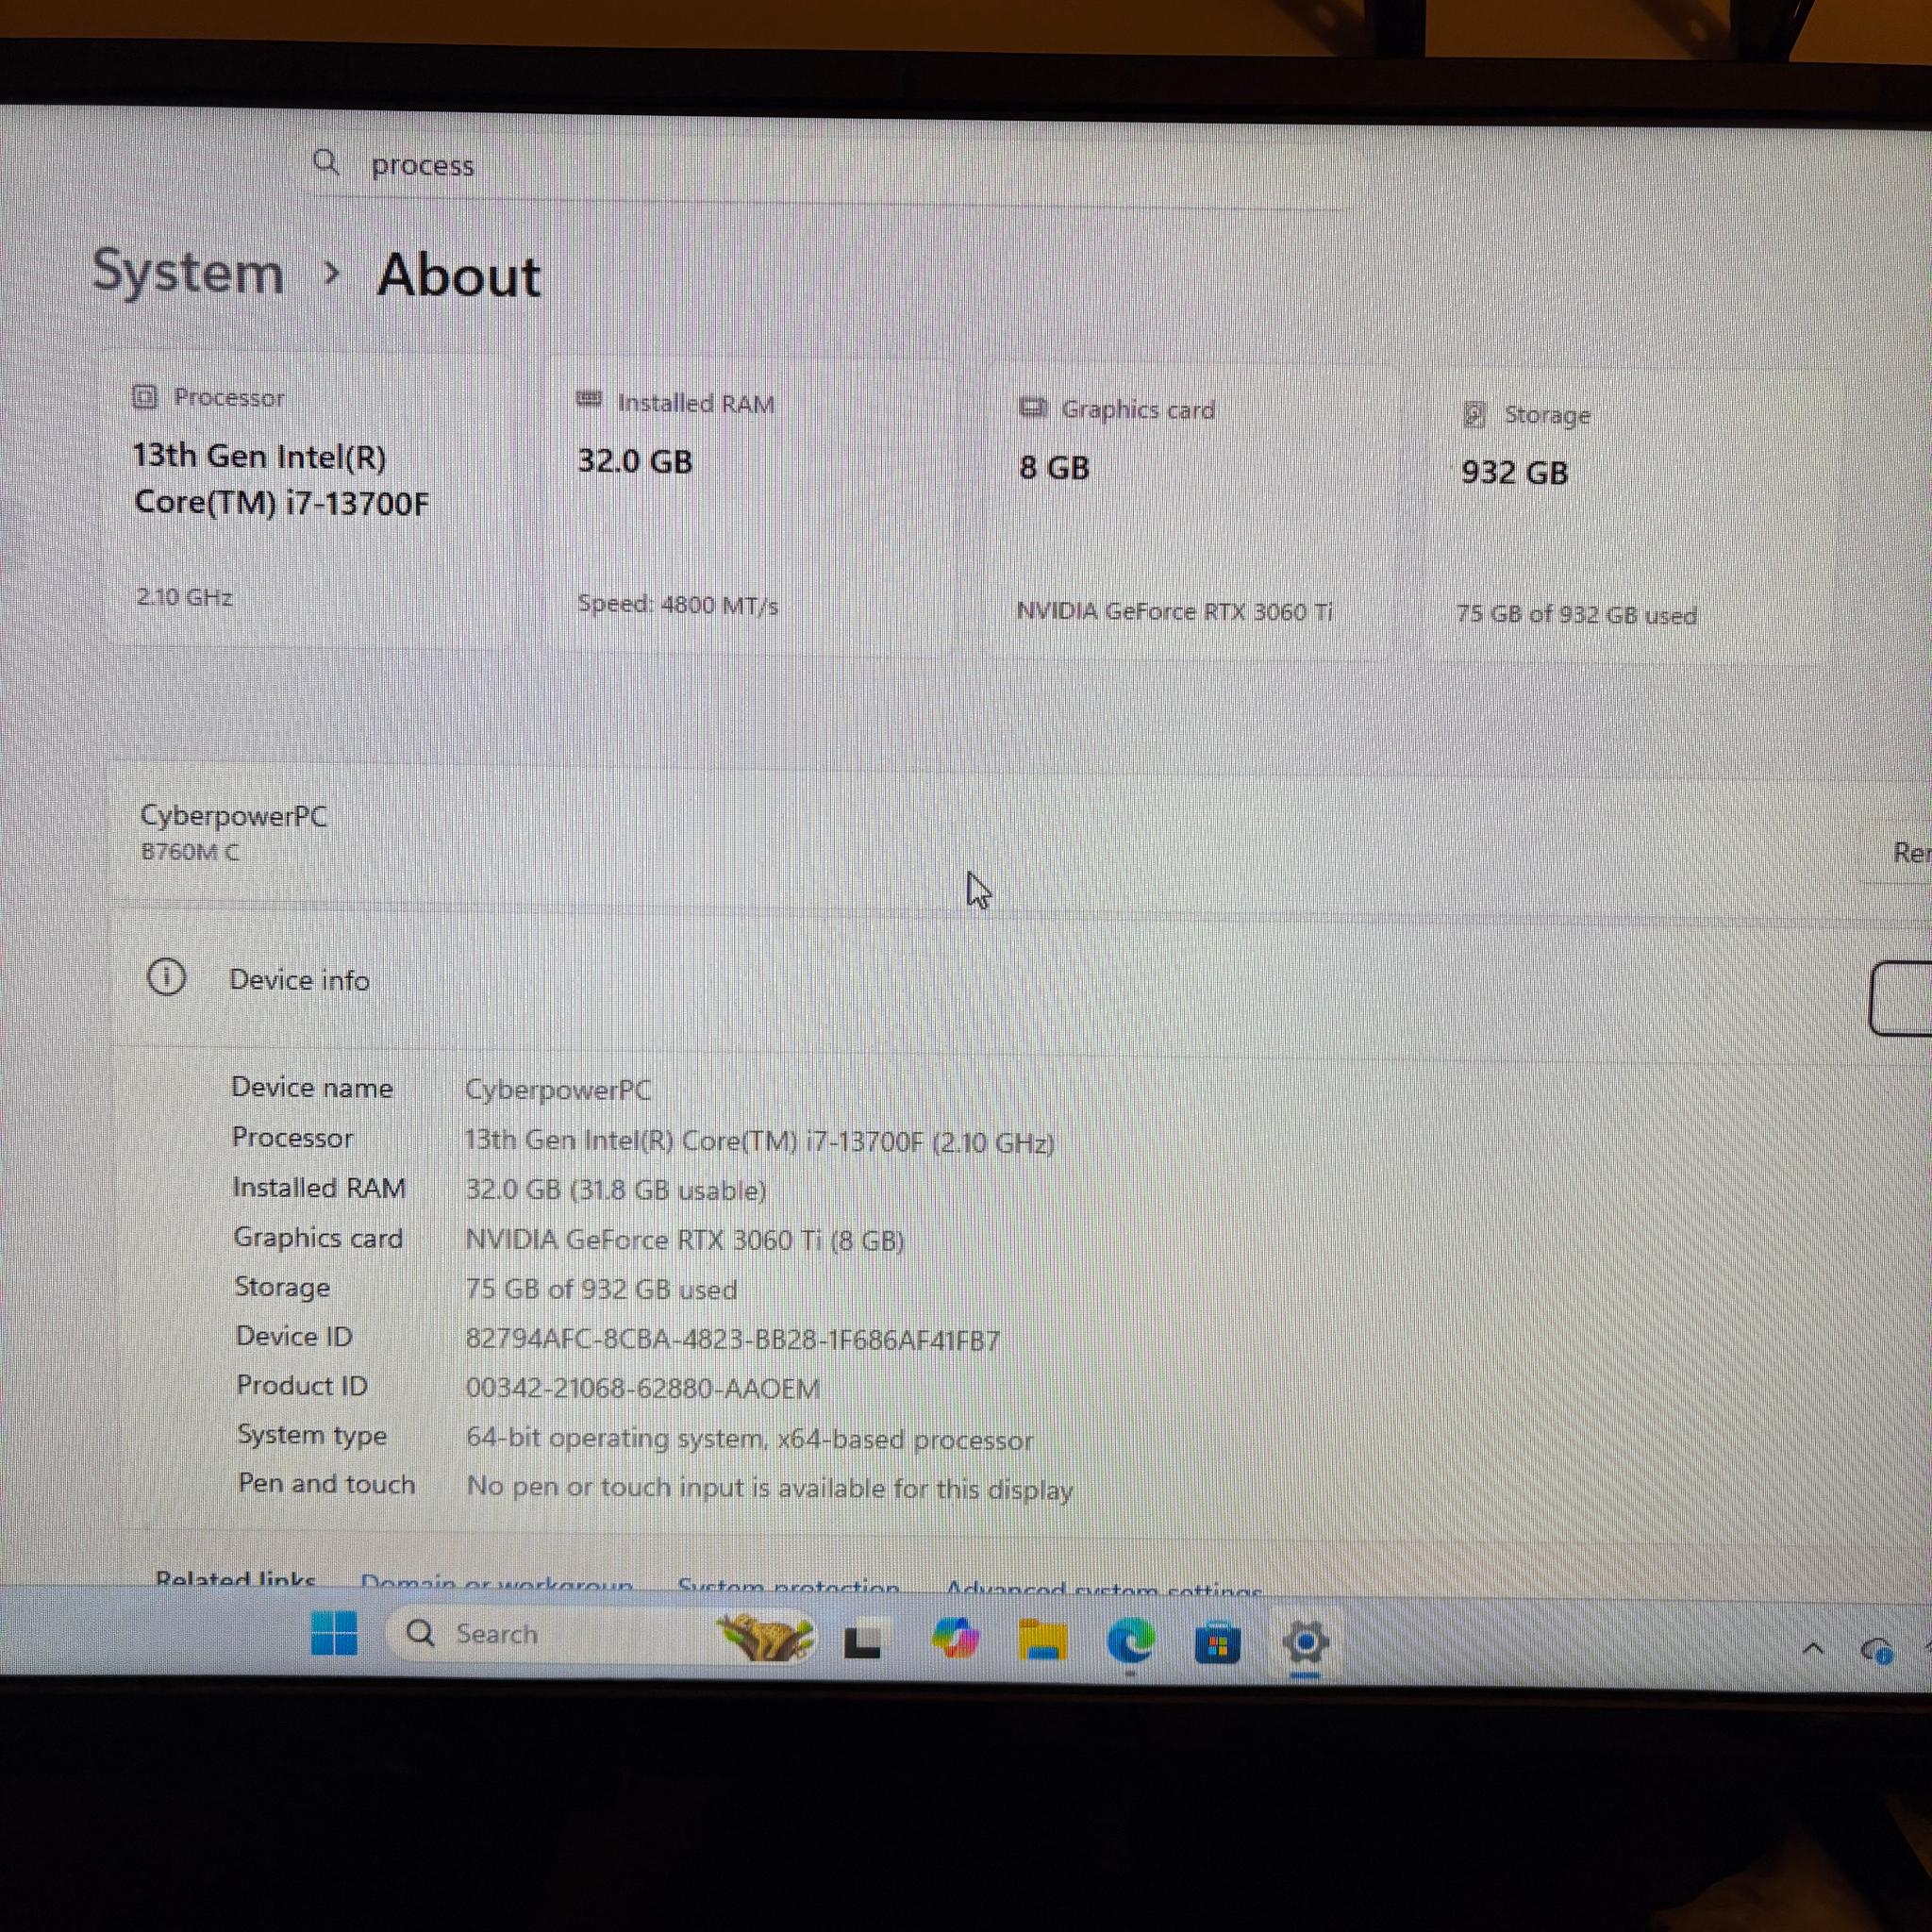The width and height of the screenshot is (1932, 1932).
Task: Click the 'B760M C' model text
Action: tap(190, 852)
